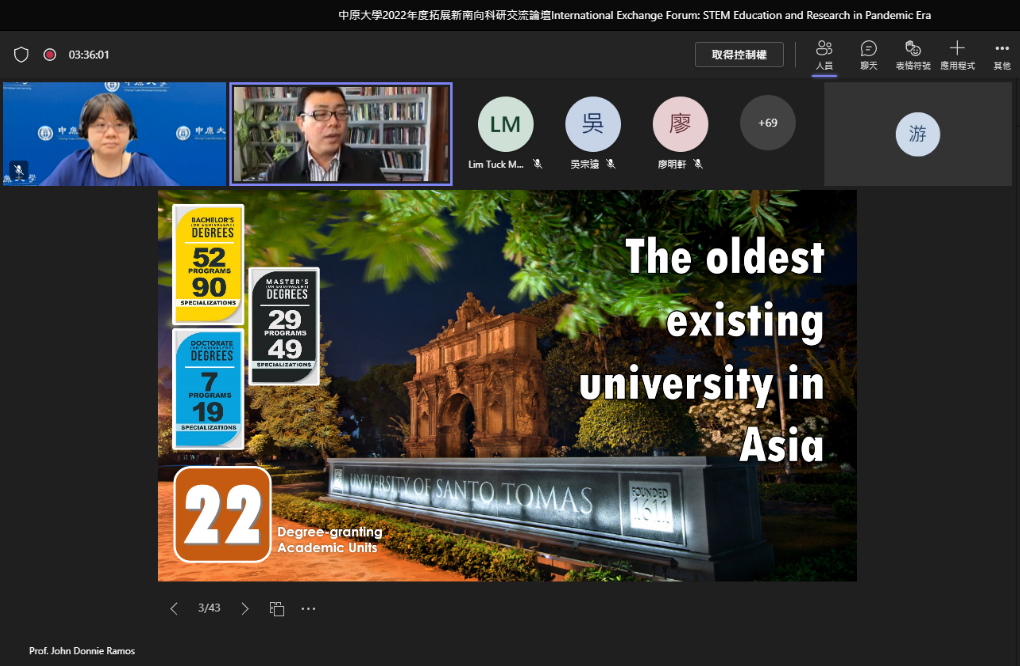Click the slide counter 3/43
This screenshot has width=1020, height=666.
click(209, 607)
